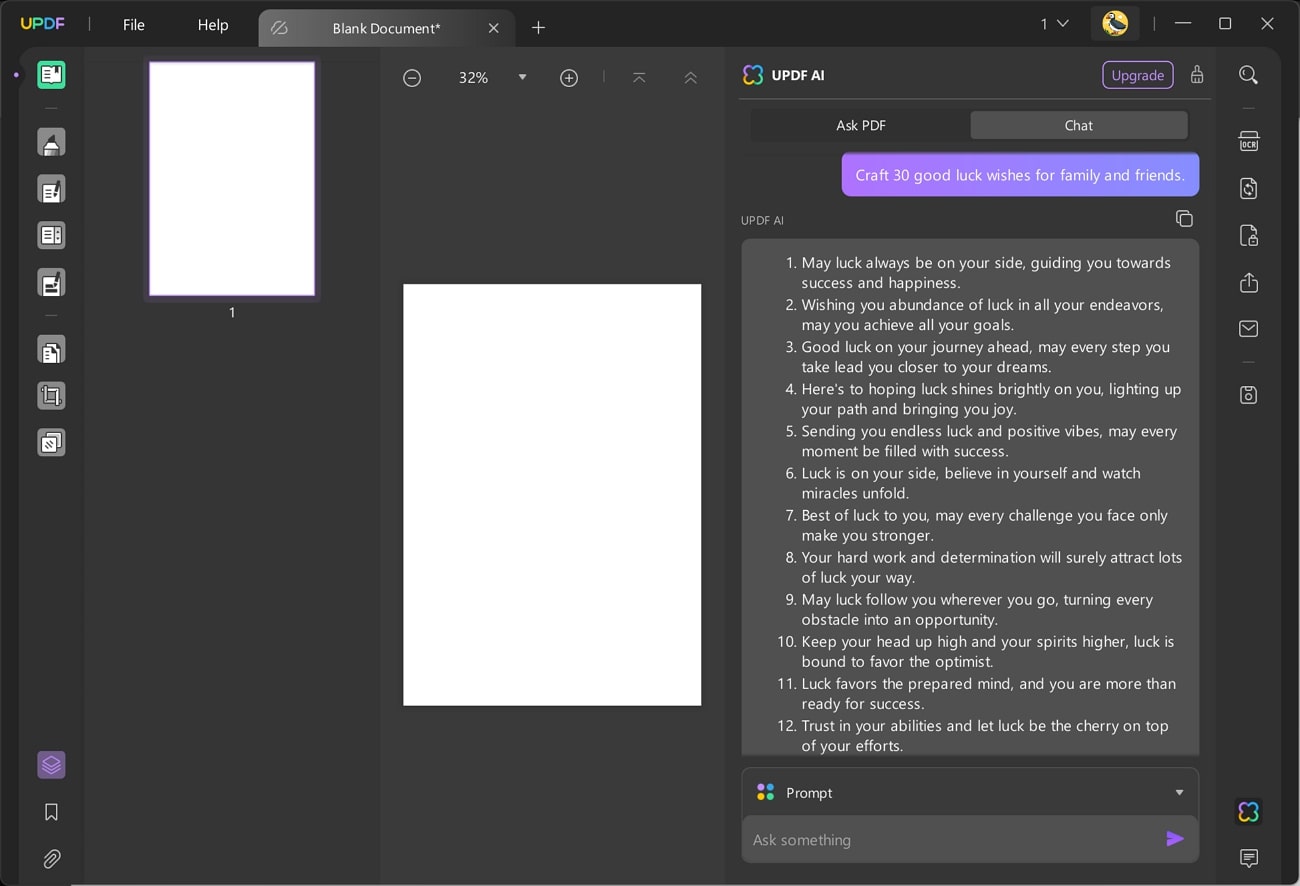This screenshot has height=886, width=1300.
Task: Switch to the Ask PDF tab
Action: [861, 125]
